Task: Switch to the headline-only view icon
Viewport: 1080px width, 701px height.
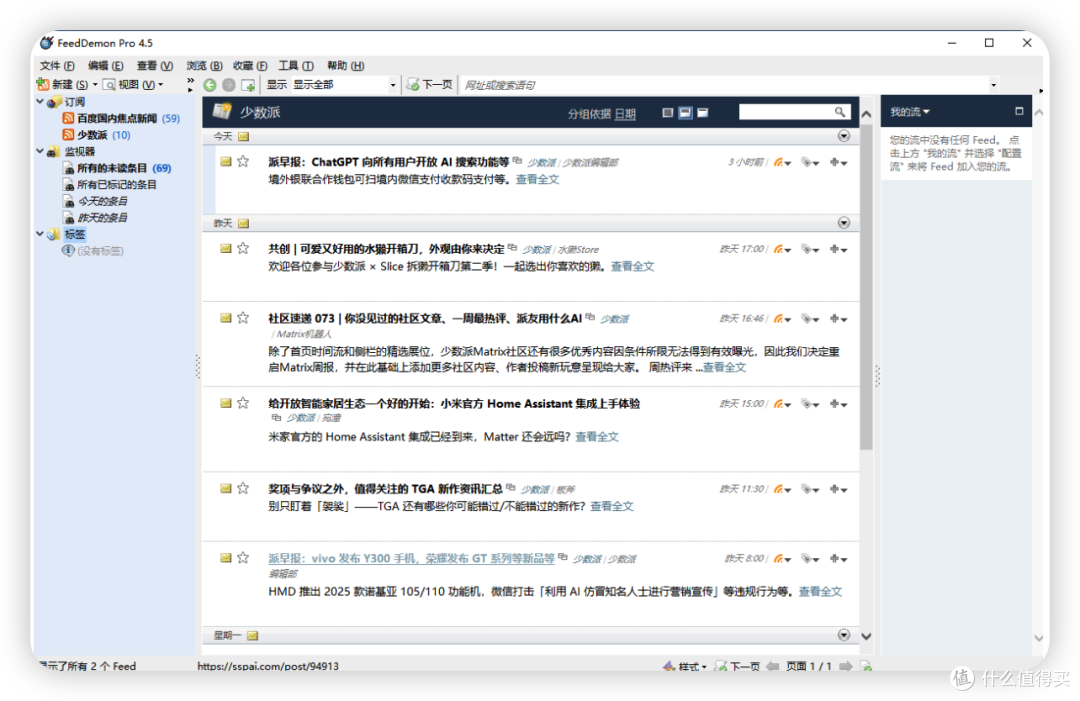Action: point(667,112)
